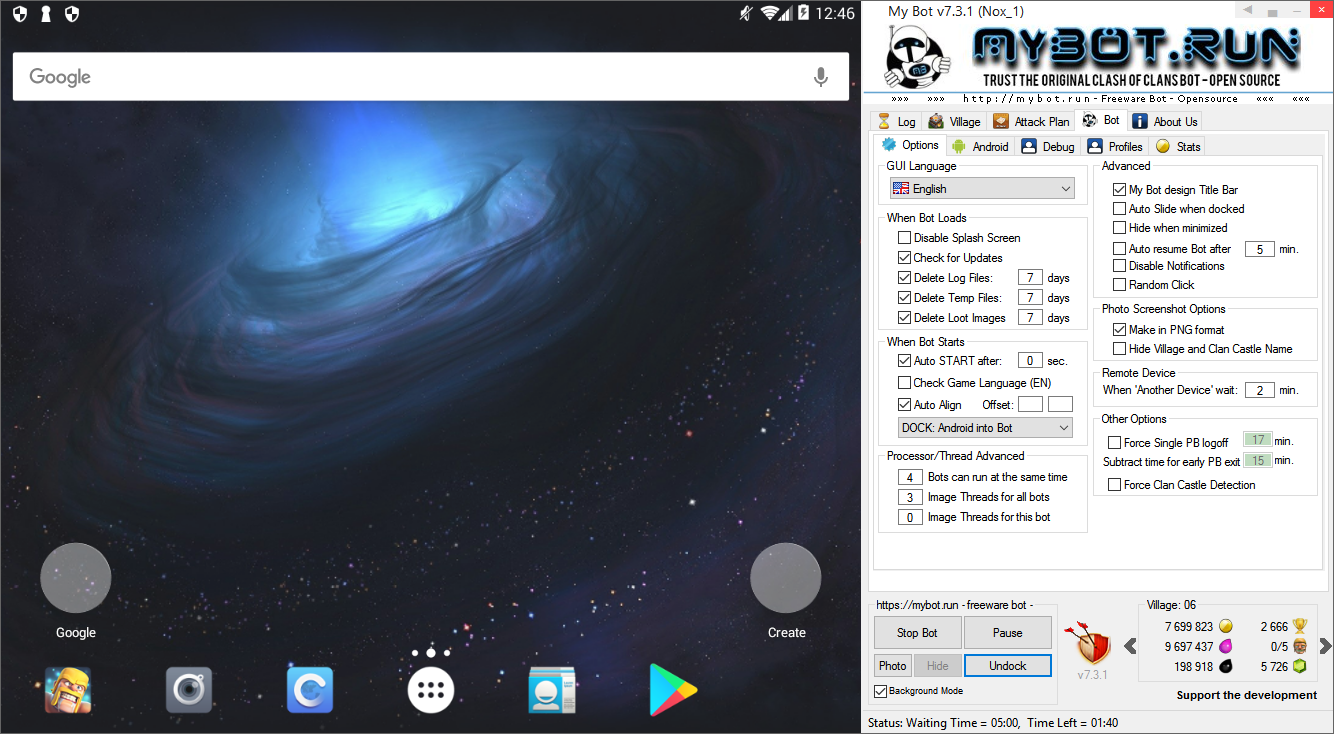Image resolution: width=1334 pixels, height=734 pixels.
Task: Open the DOCK: Android into Bot dropdown
Action: pos(984,427)
